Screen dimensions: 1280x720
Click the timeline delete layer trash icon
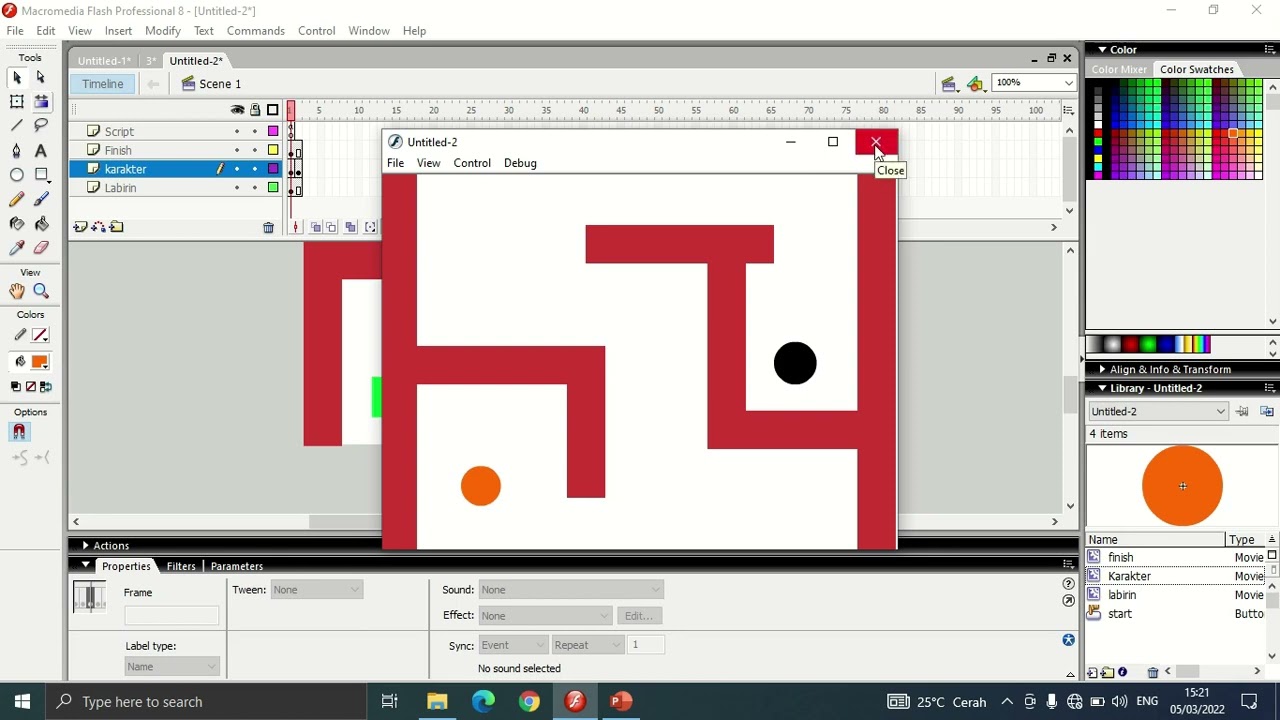click(268, 228)
